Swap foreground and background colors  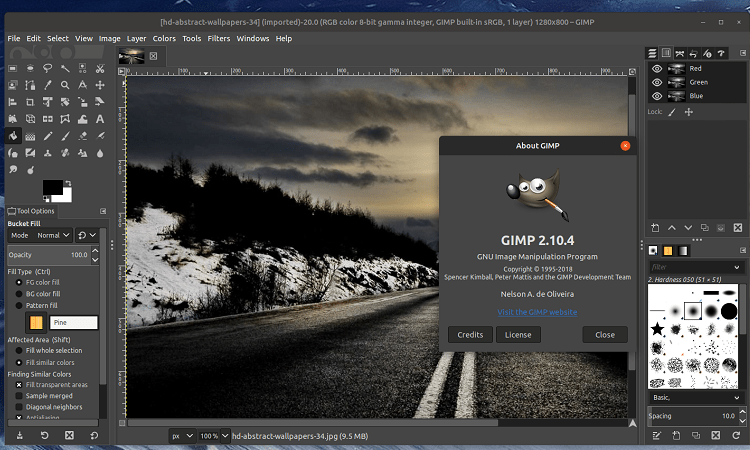(68, 183)
